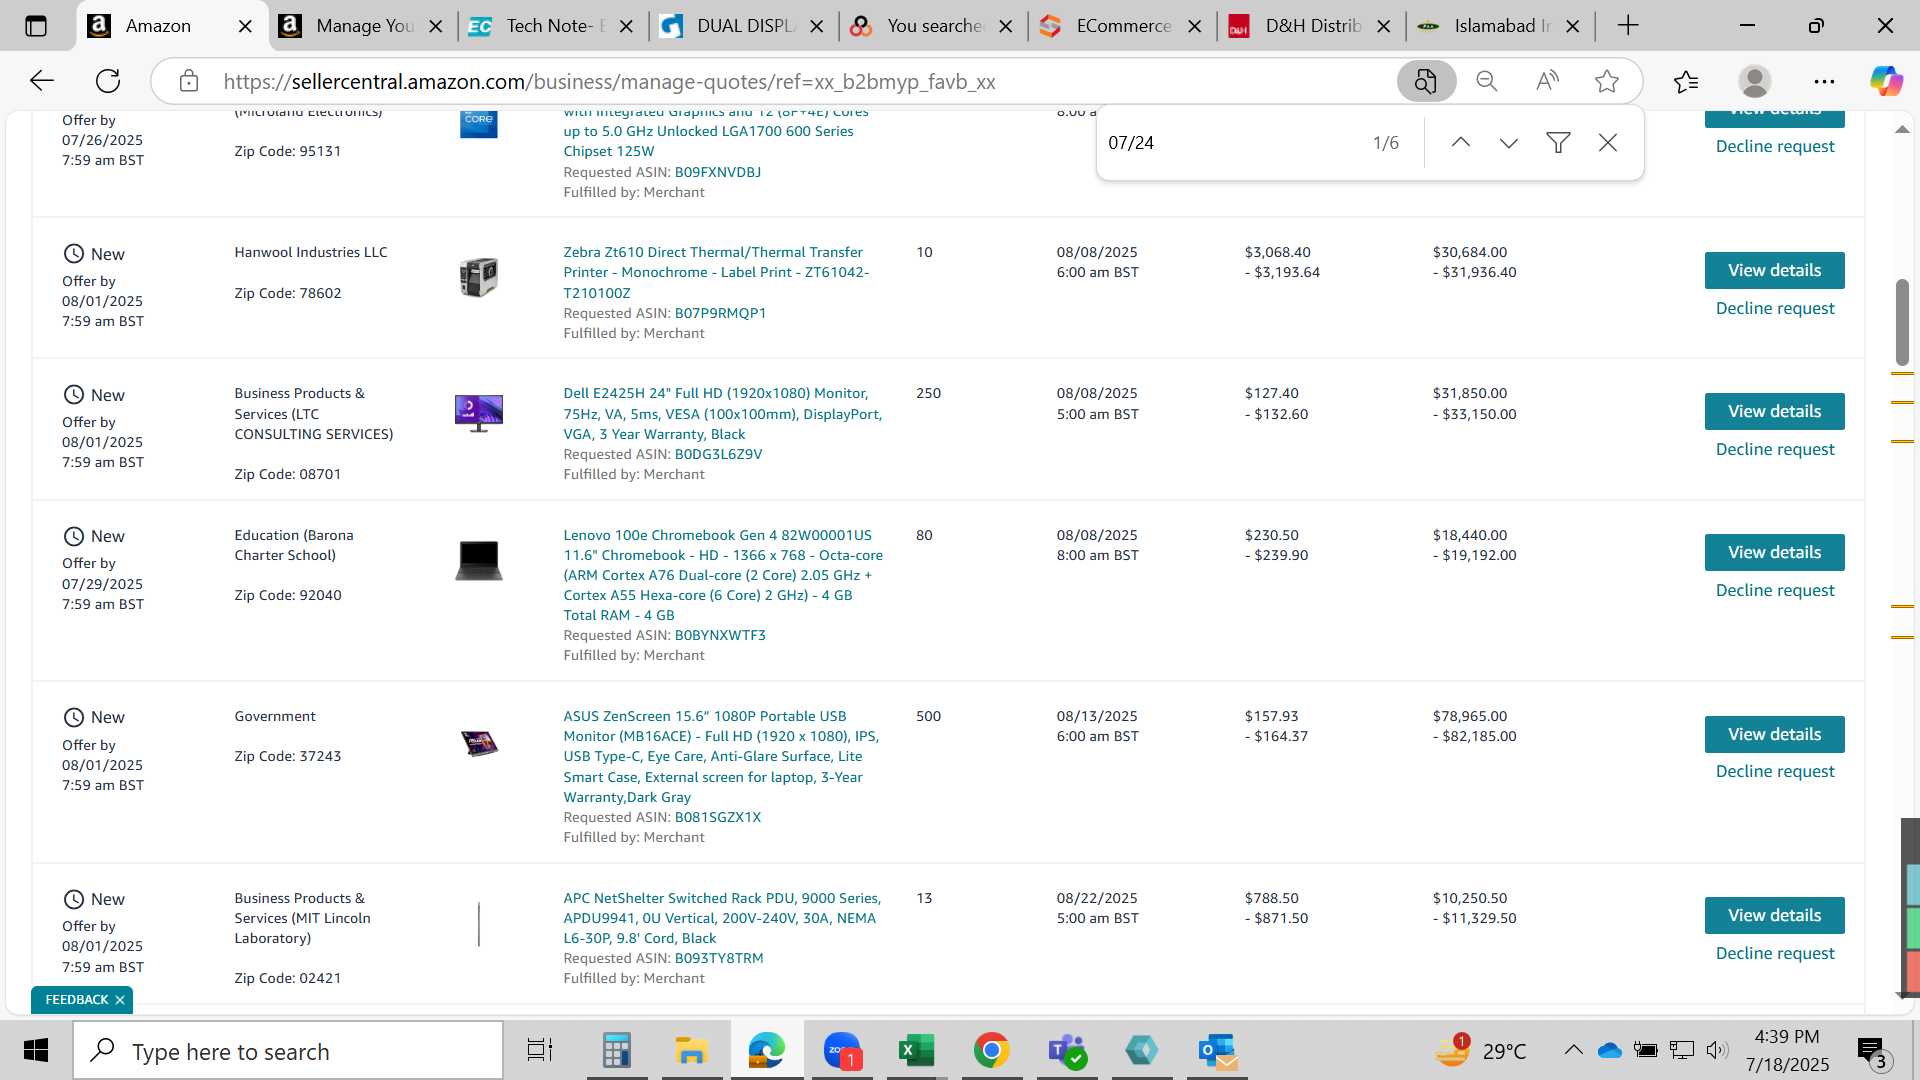The image size is (1920, 1080).
Task: Add page to favorites with star icon
Action: pos(1607,81)
